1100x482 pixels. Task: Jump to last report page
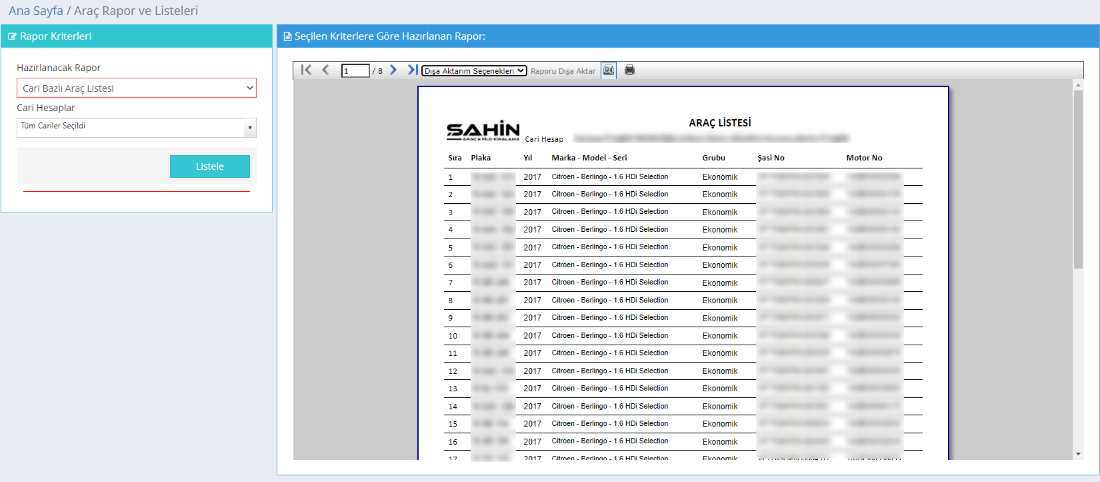point(412,69)
